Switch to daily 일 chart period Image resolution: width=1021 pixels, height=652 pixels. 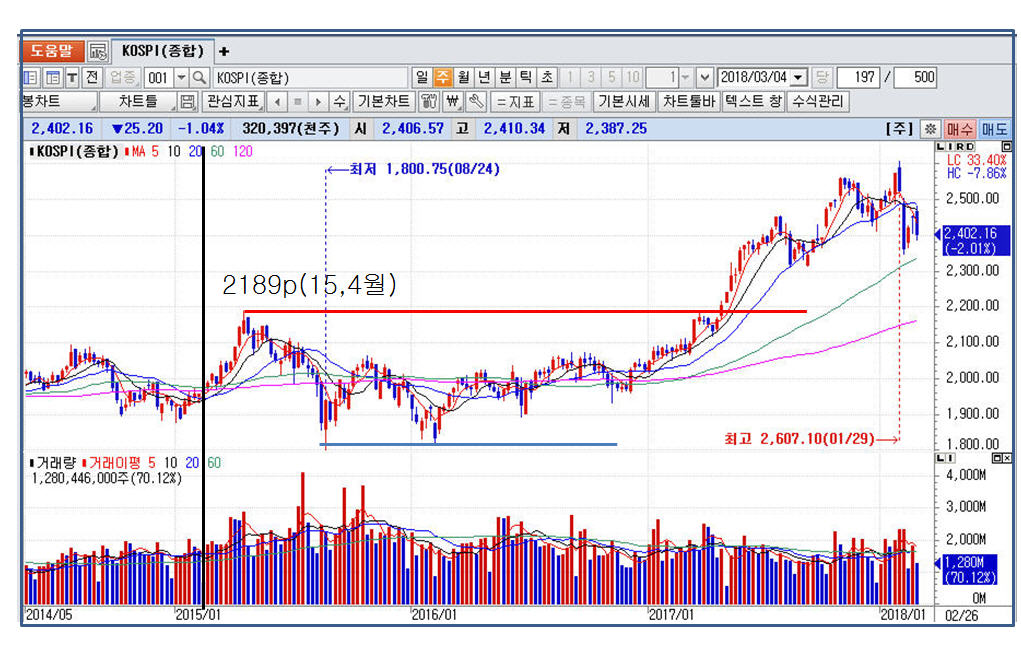[421, 77]
